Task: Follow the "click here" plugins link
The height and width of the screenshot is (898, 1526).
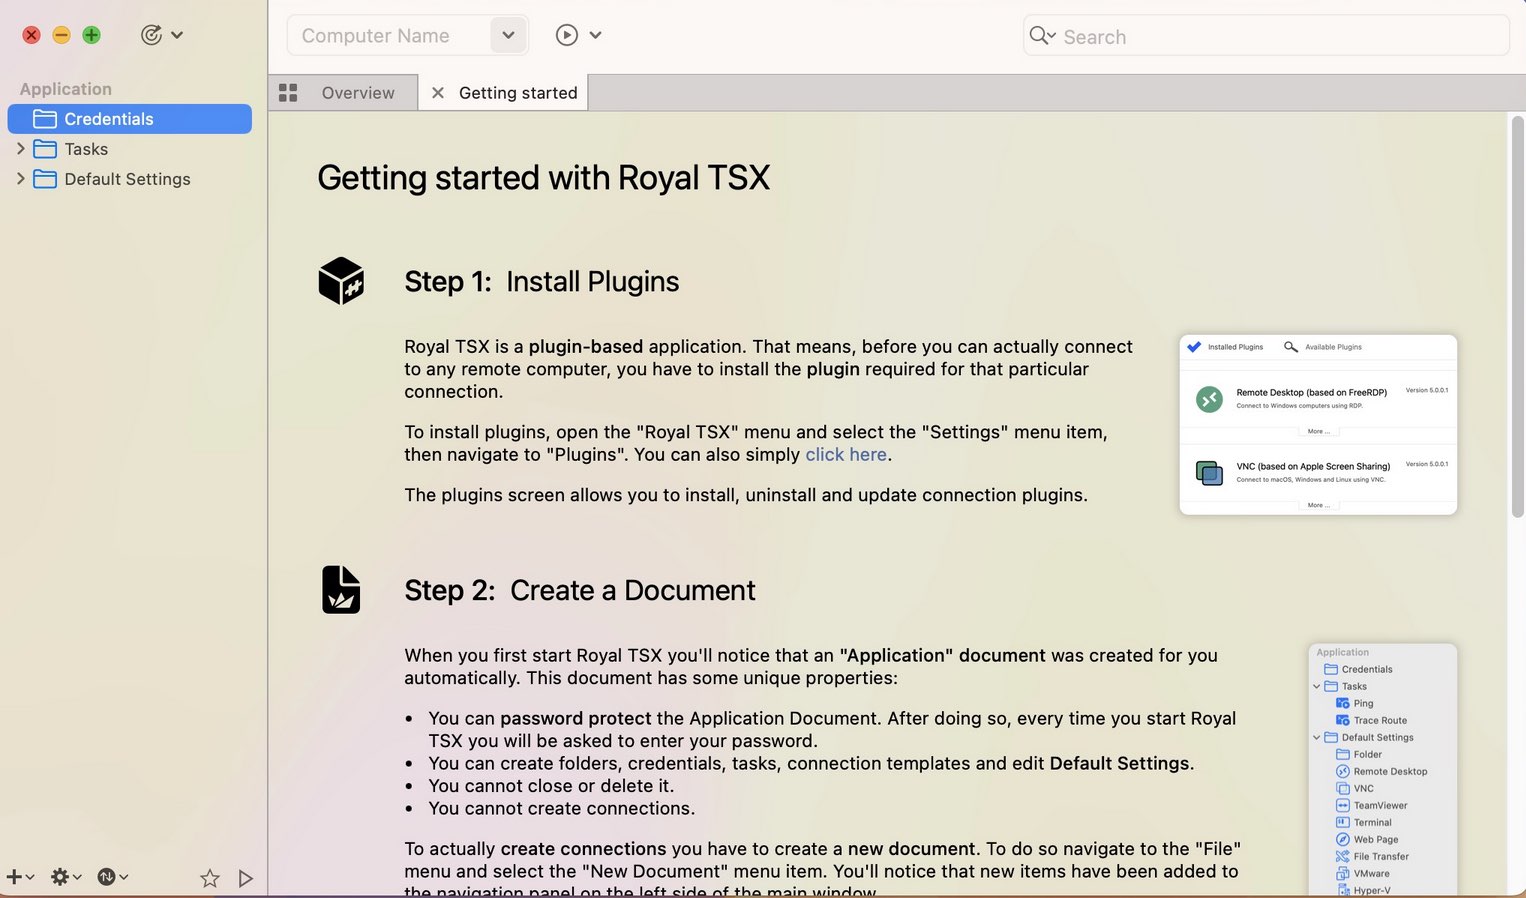Action: pos(846,455)
